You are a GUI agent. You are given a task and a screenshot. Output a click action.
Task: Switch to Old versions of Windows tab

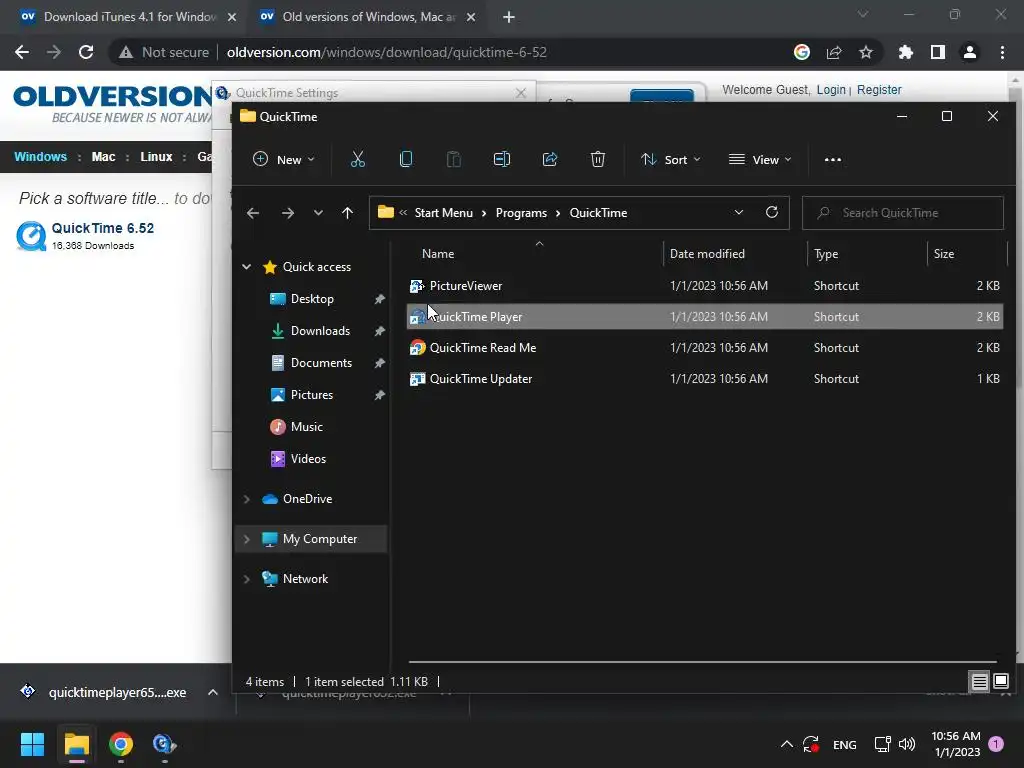[367, 17]
